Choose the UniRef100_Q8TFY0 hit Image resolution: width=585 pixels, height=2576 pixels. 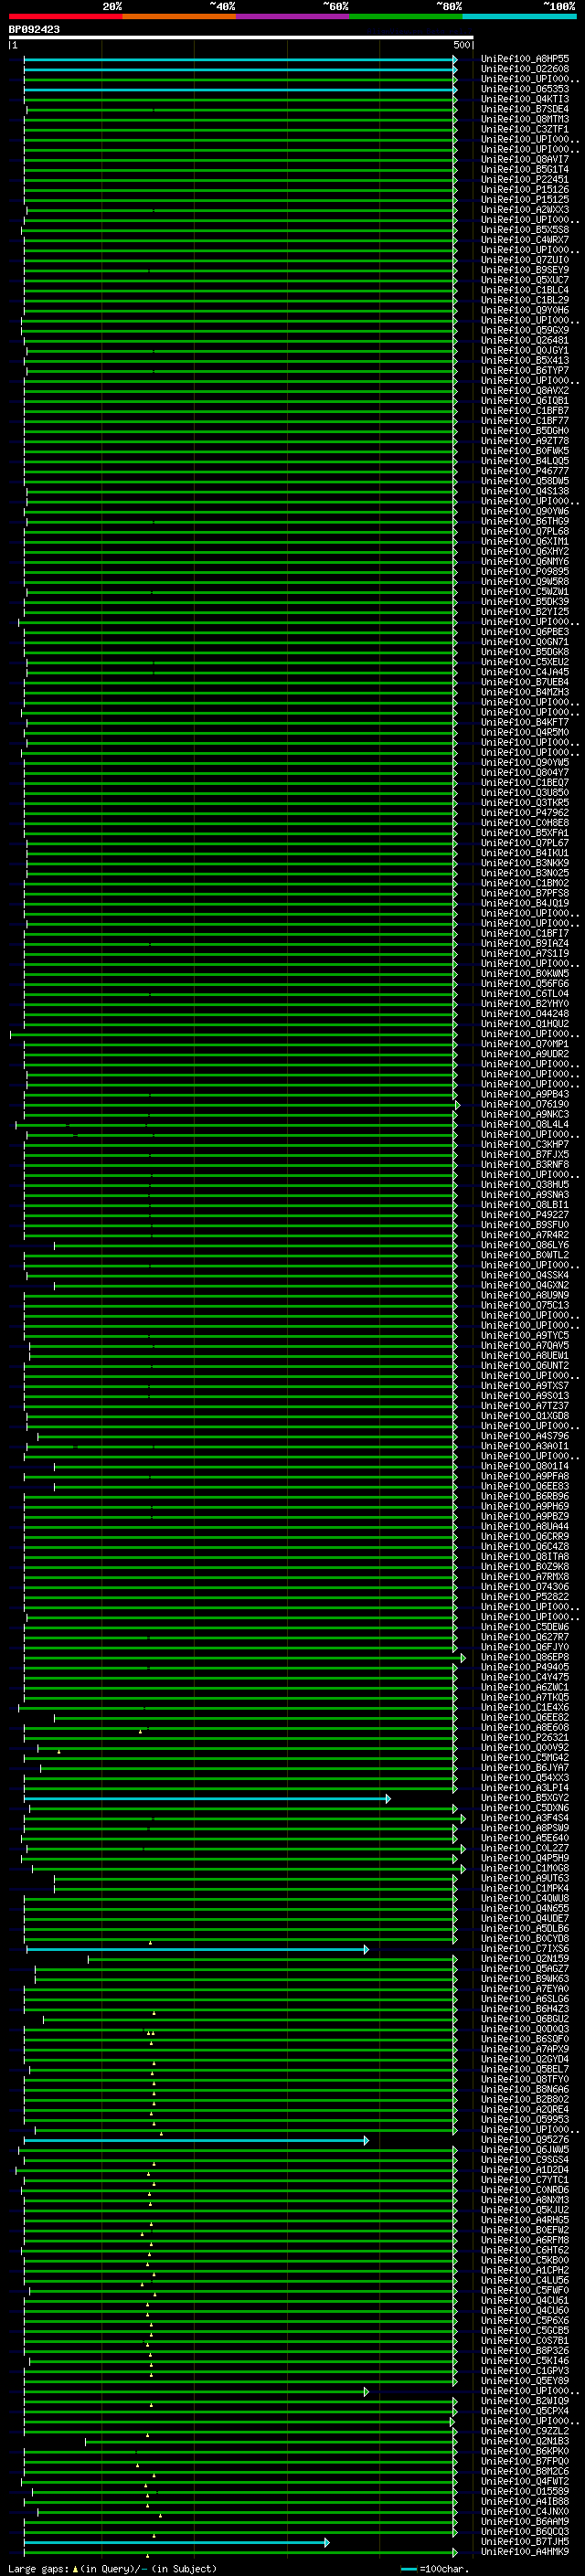click(525, 2080)
